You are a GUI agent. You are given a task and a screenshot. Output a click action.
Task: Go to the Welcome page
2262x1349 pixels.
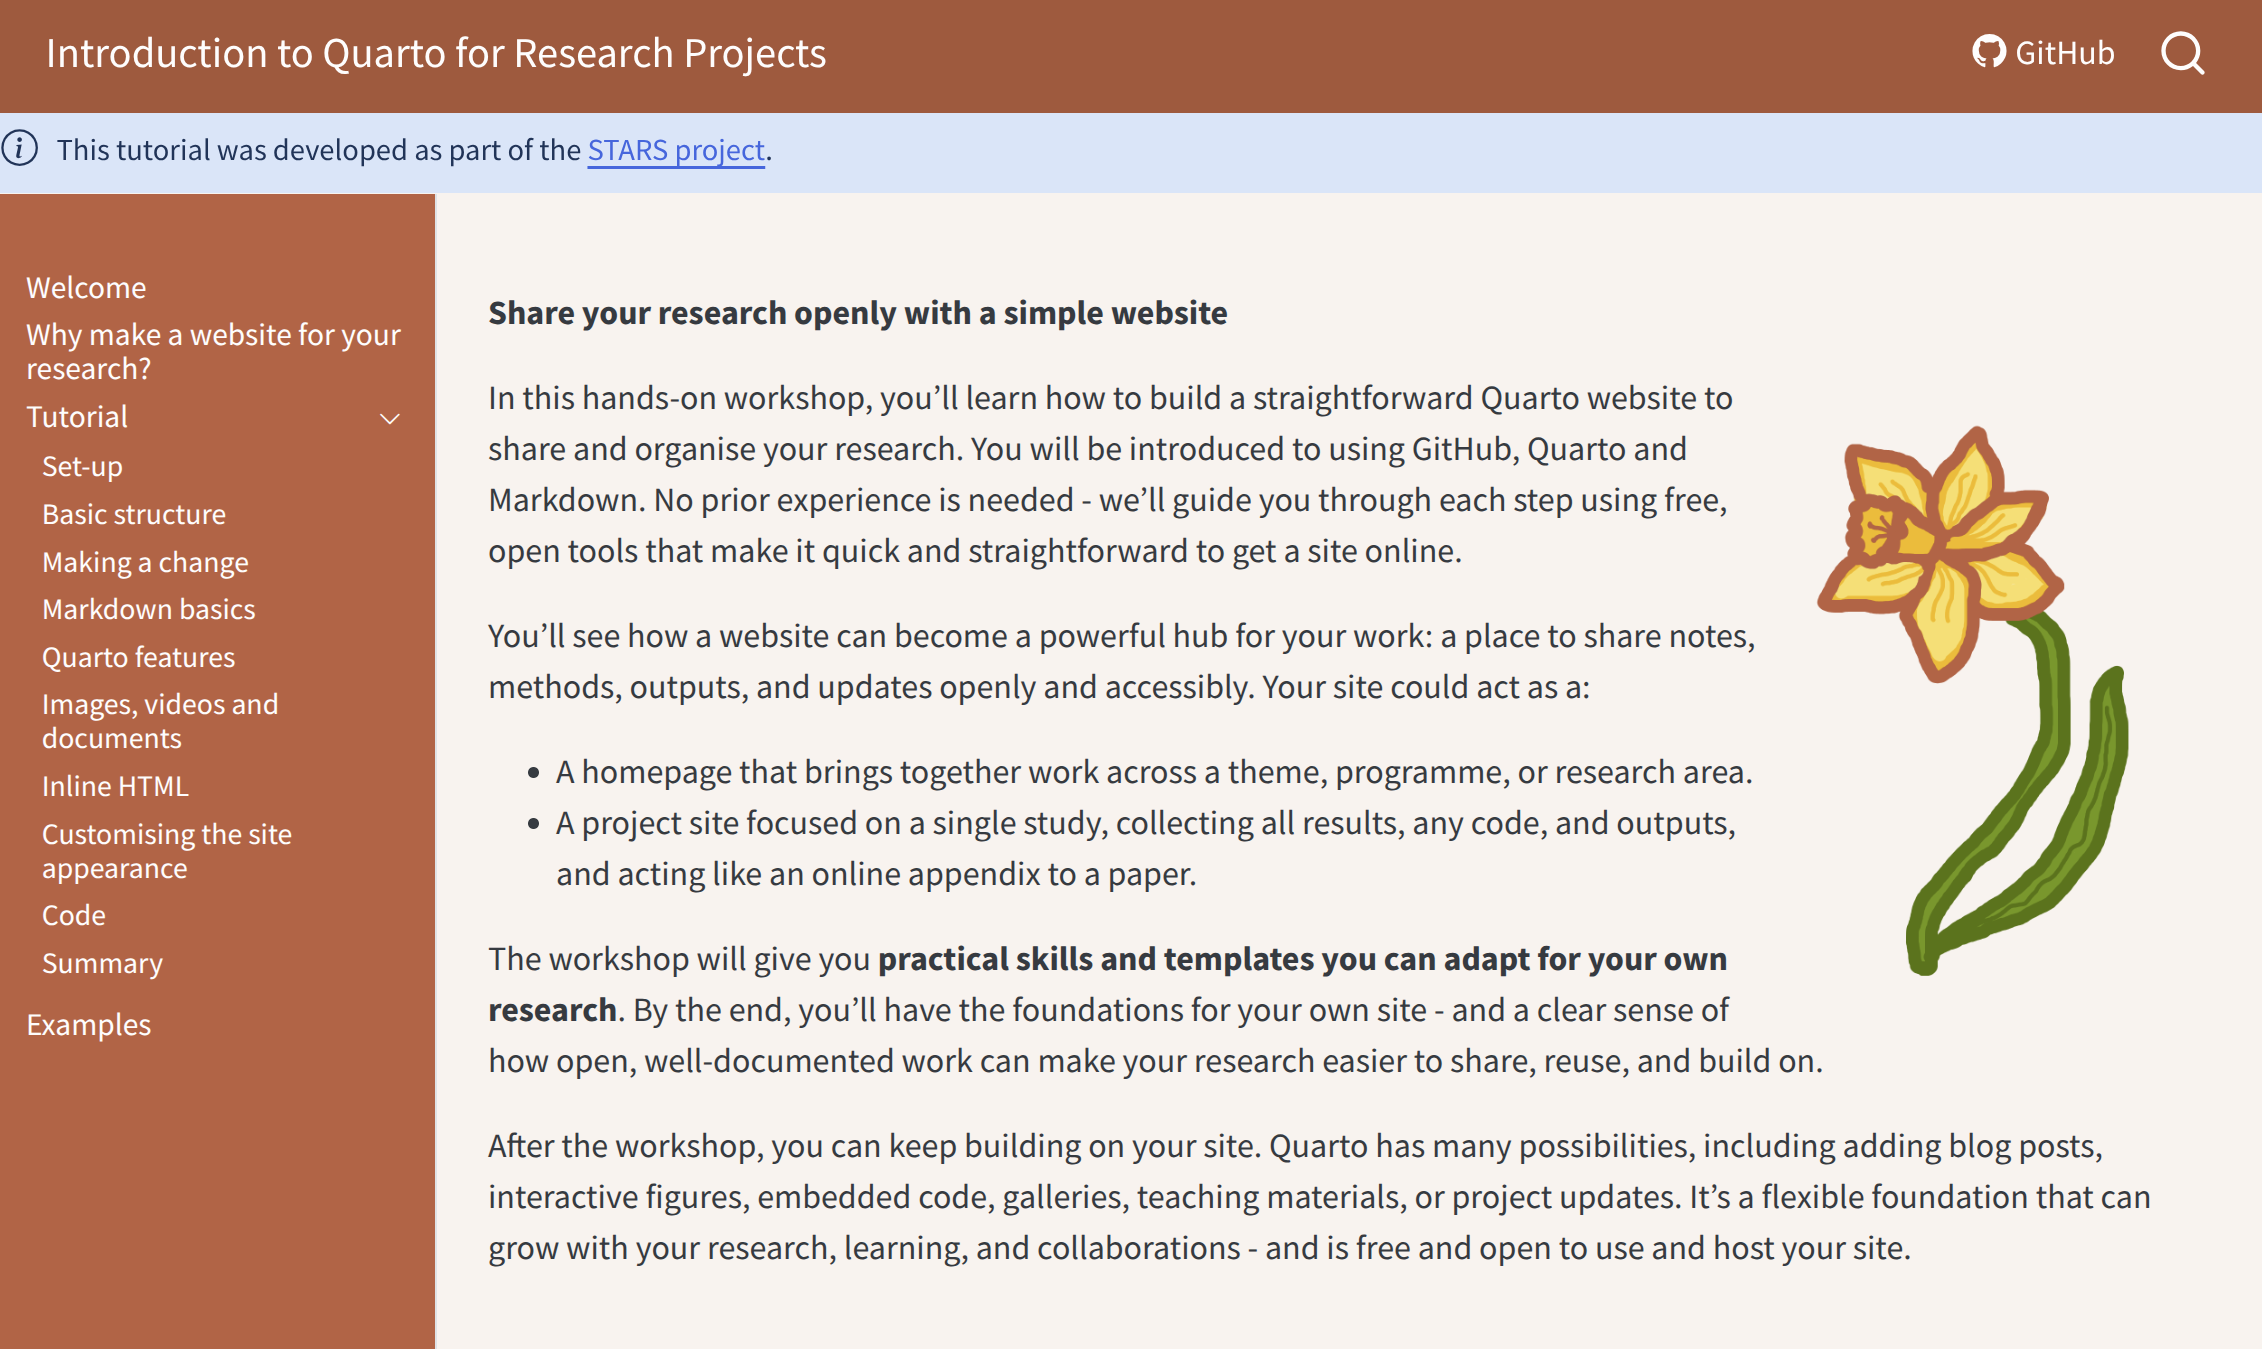(x=86, y=288)
